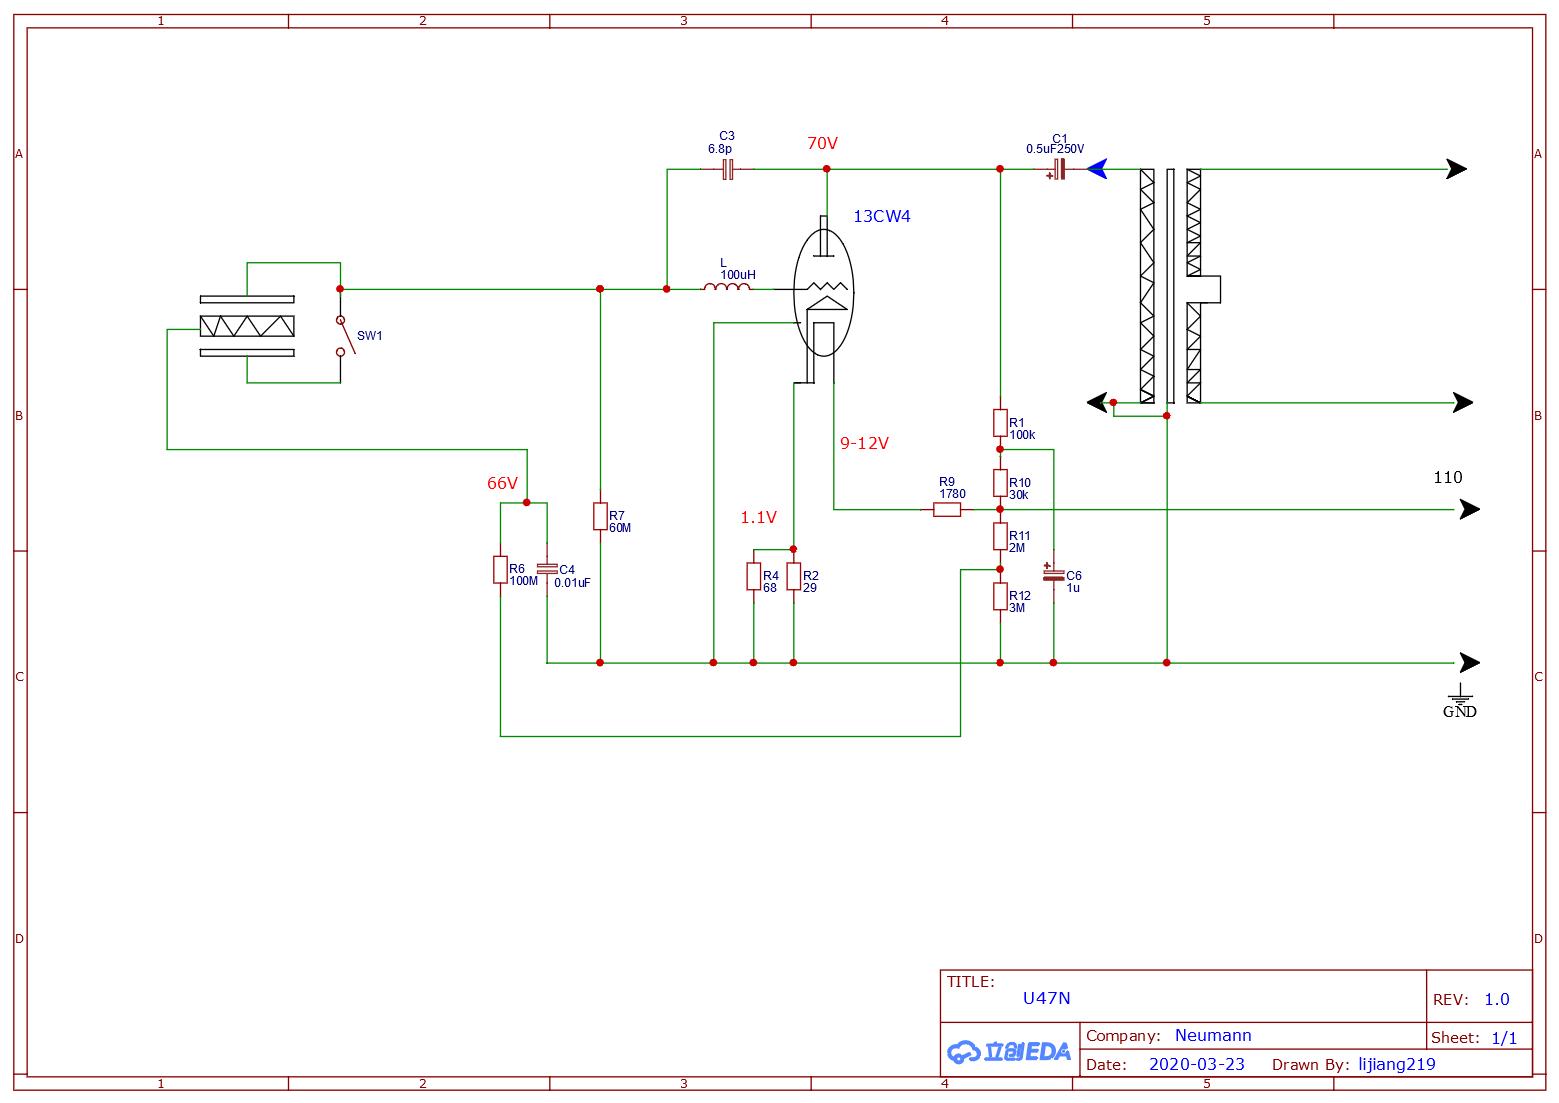Select resistor R1 100k symbol

[x=1000, y=422]
